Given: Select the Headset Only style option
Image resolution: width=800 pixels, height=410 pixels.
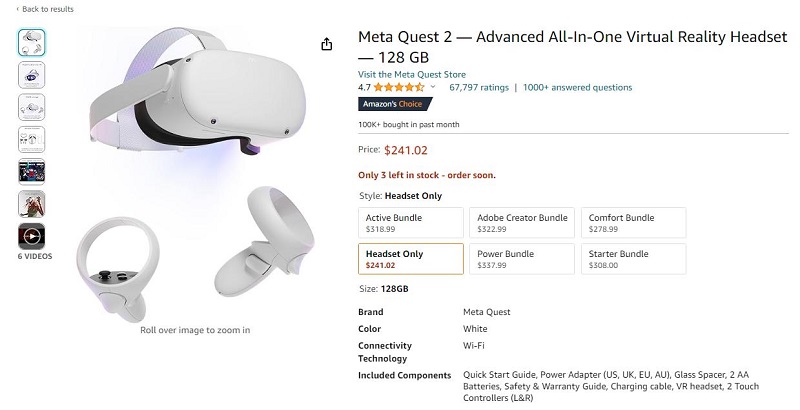Looking at the screenshot, I should click(410, 259).
